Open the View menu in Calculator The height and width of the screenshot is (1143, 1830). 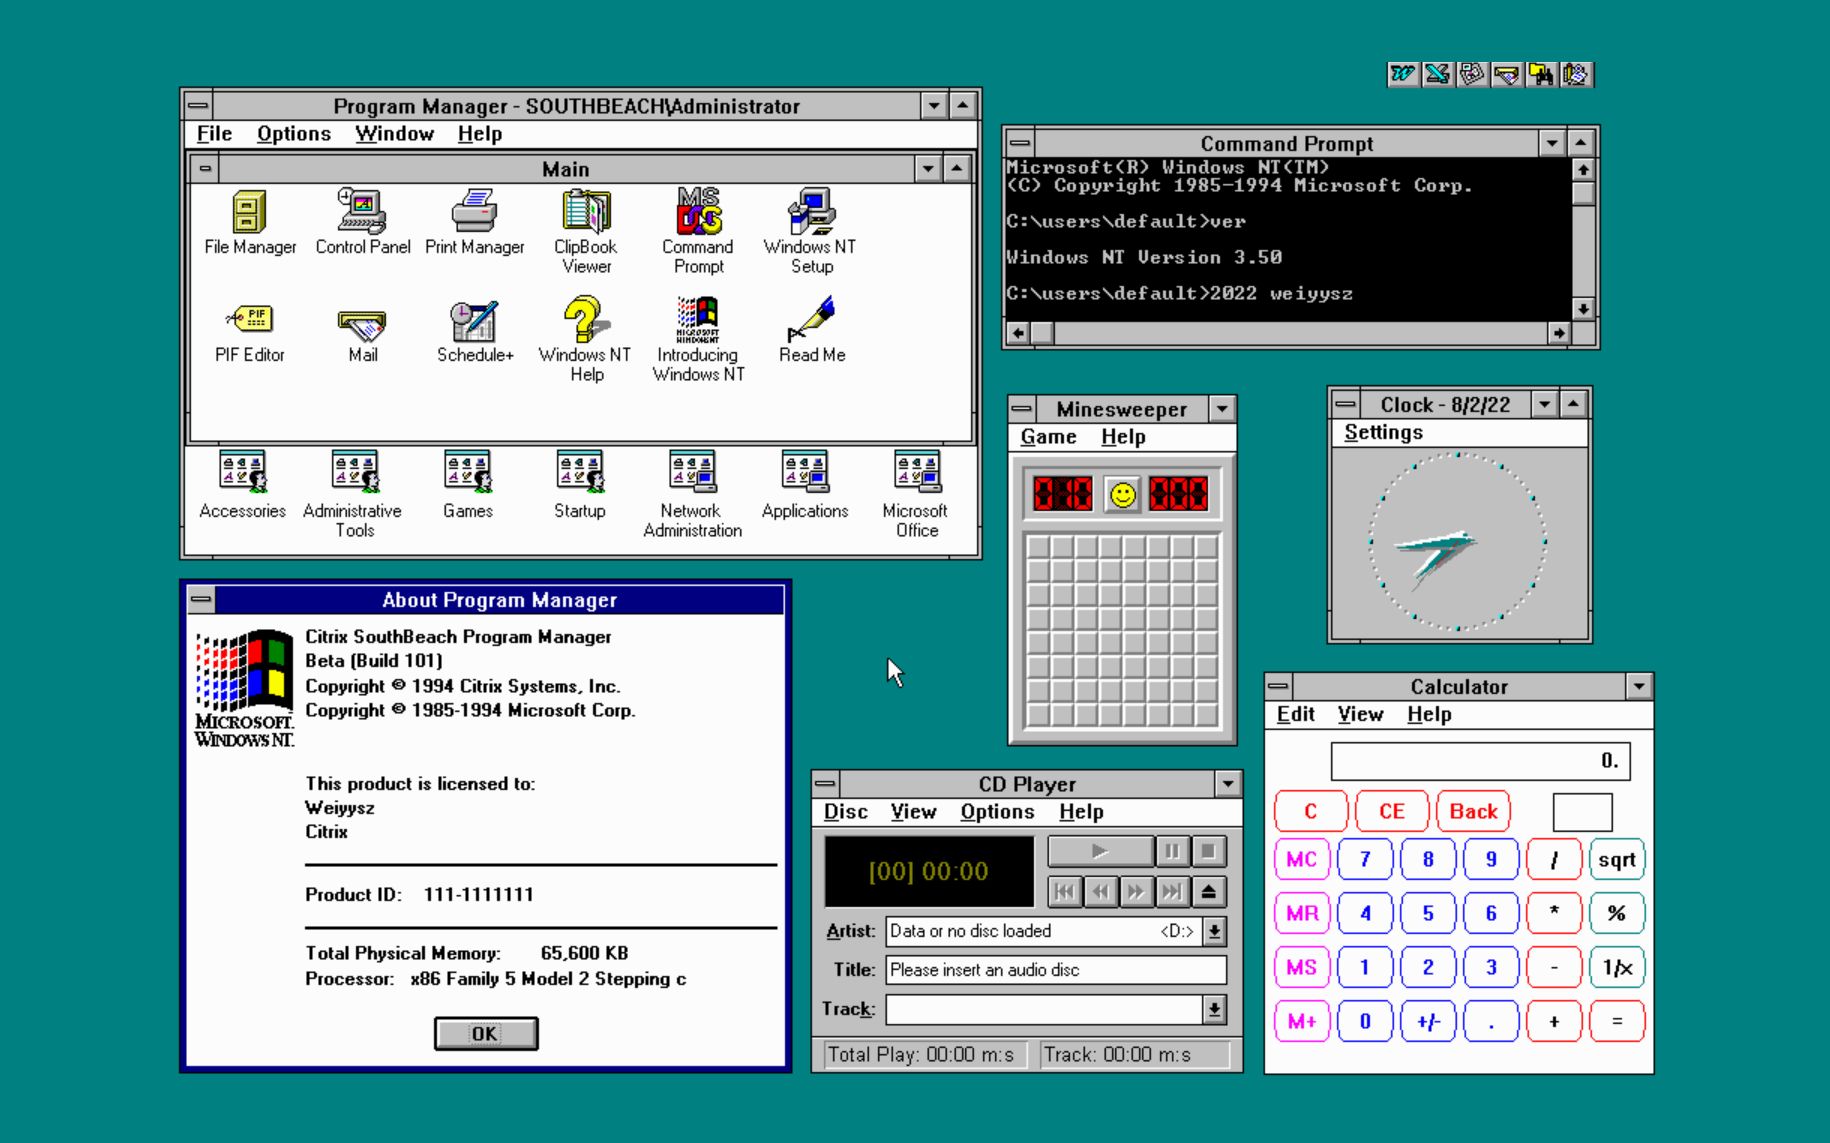coord(1360,714)
